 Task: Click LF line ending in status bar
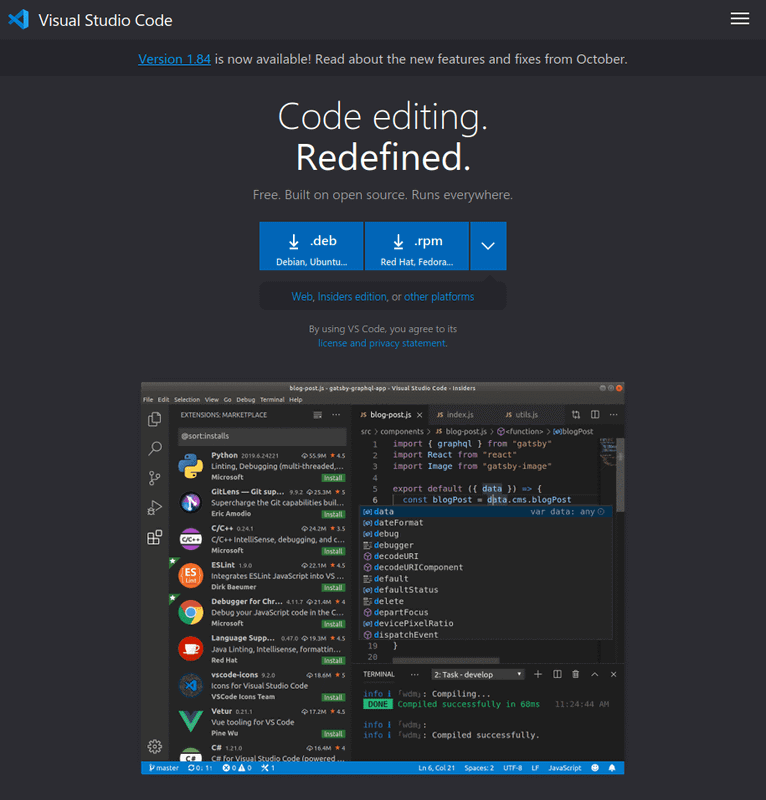(535, 768)
